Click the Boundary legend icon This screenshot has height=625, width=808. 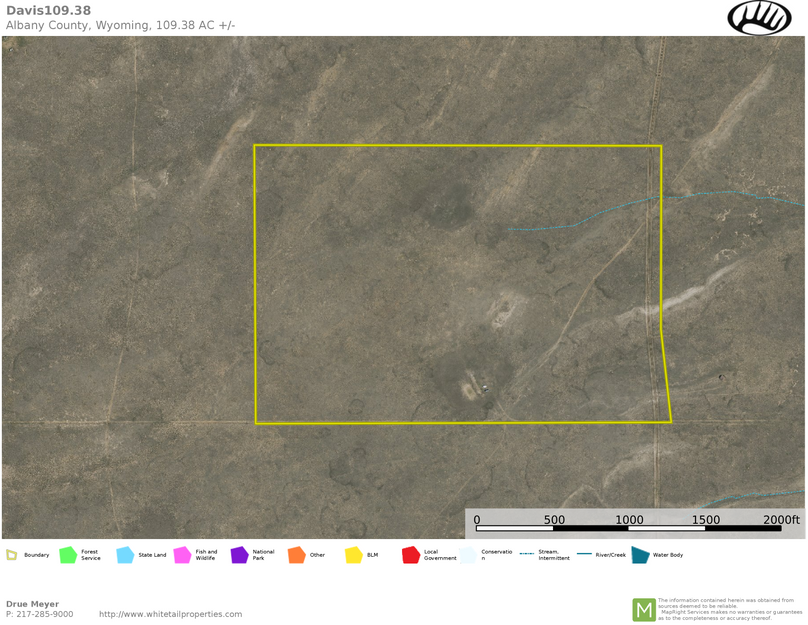point(12,555)
